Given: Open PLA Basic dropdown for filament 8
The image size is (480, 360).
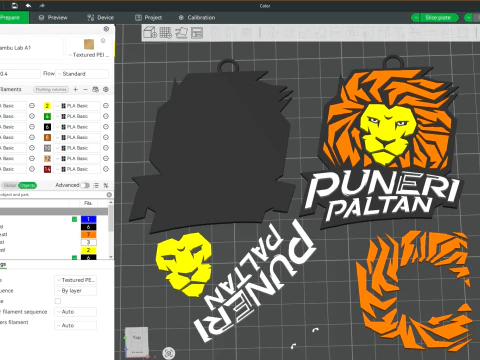Looking at the screenshot, I should click(77, 137).
